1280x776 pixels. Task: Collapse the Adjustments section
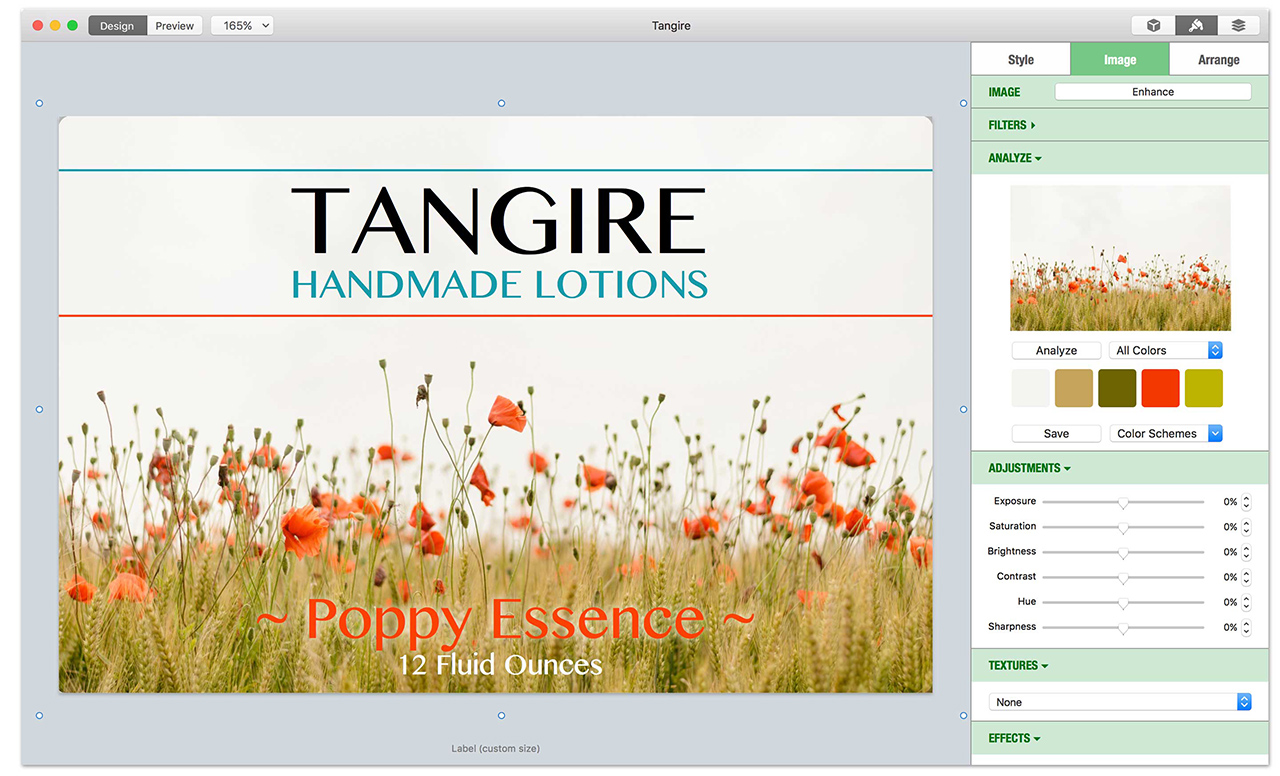point(1029,468)
